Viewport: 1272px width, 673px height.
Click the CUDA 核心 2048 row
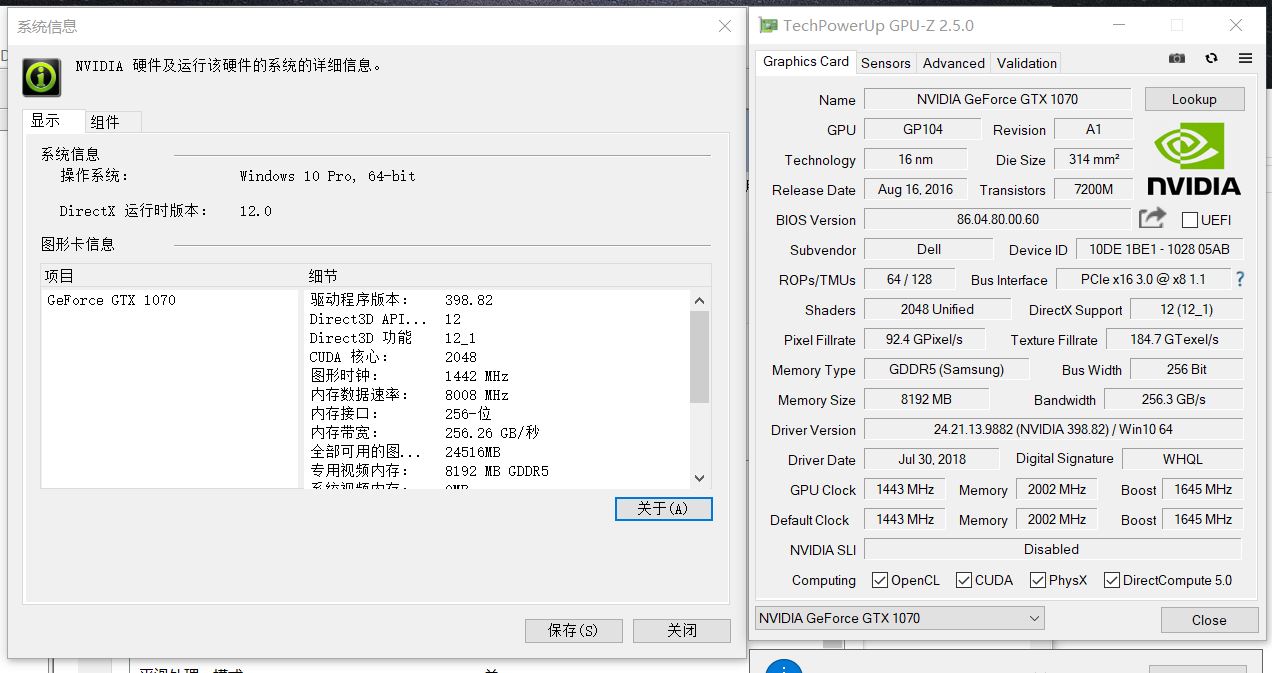497,357
